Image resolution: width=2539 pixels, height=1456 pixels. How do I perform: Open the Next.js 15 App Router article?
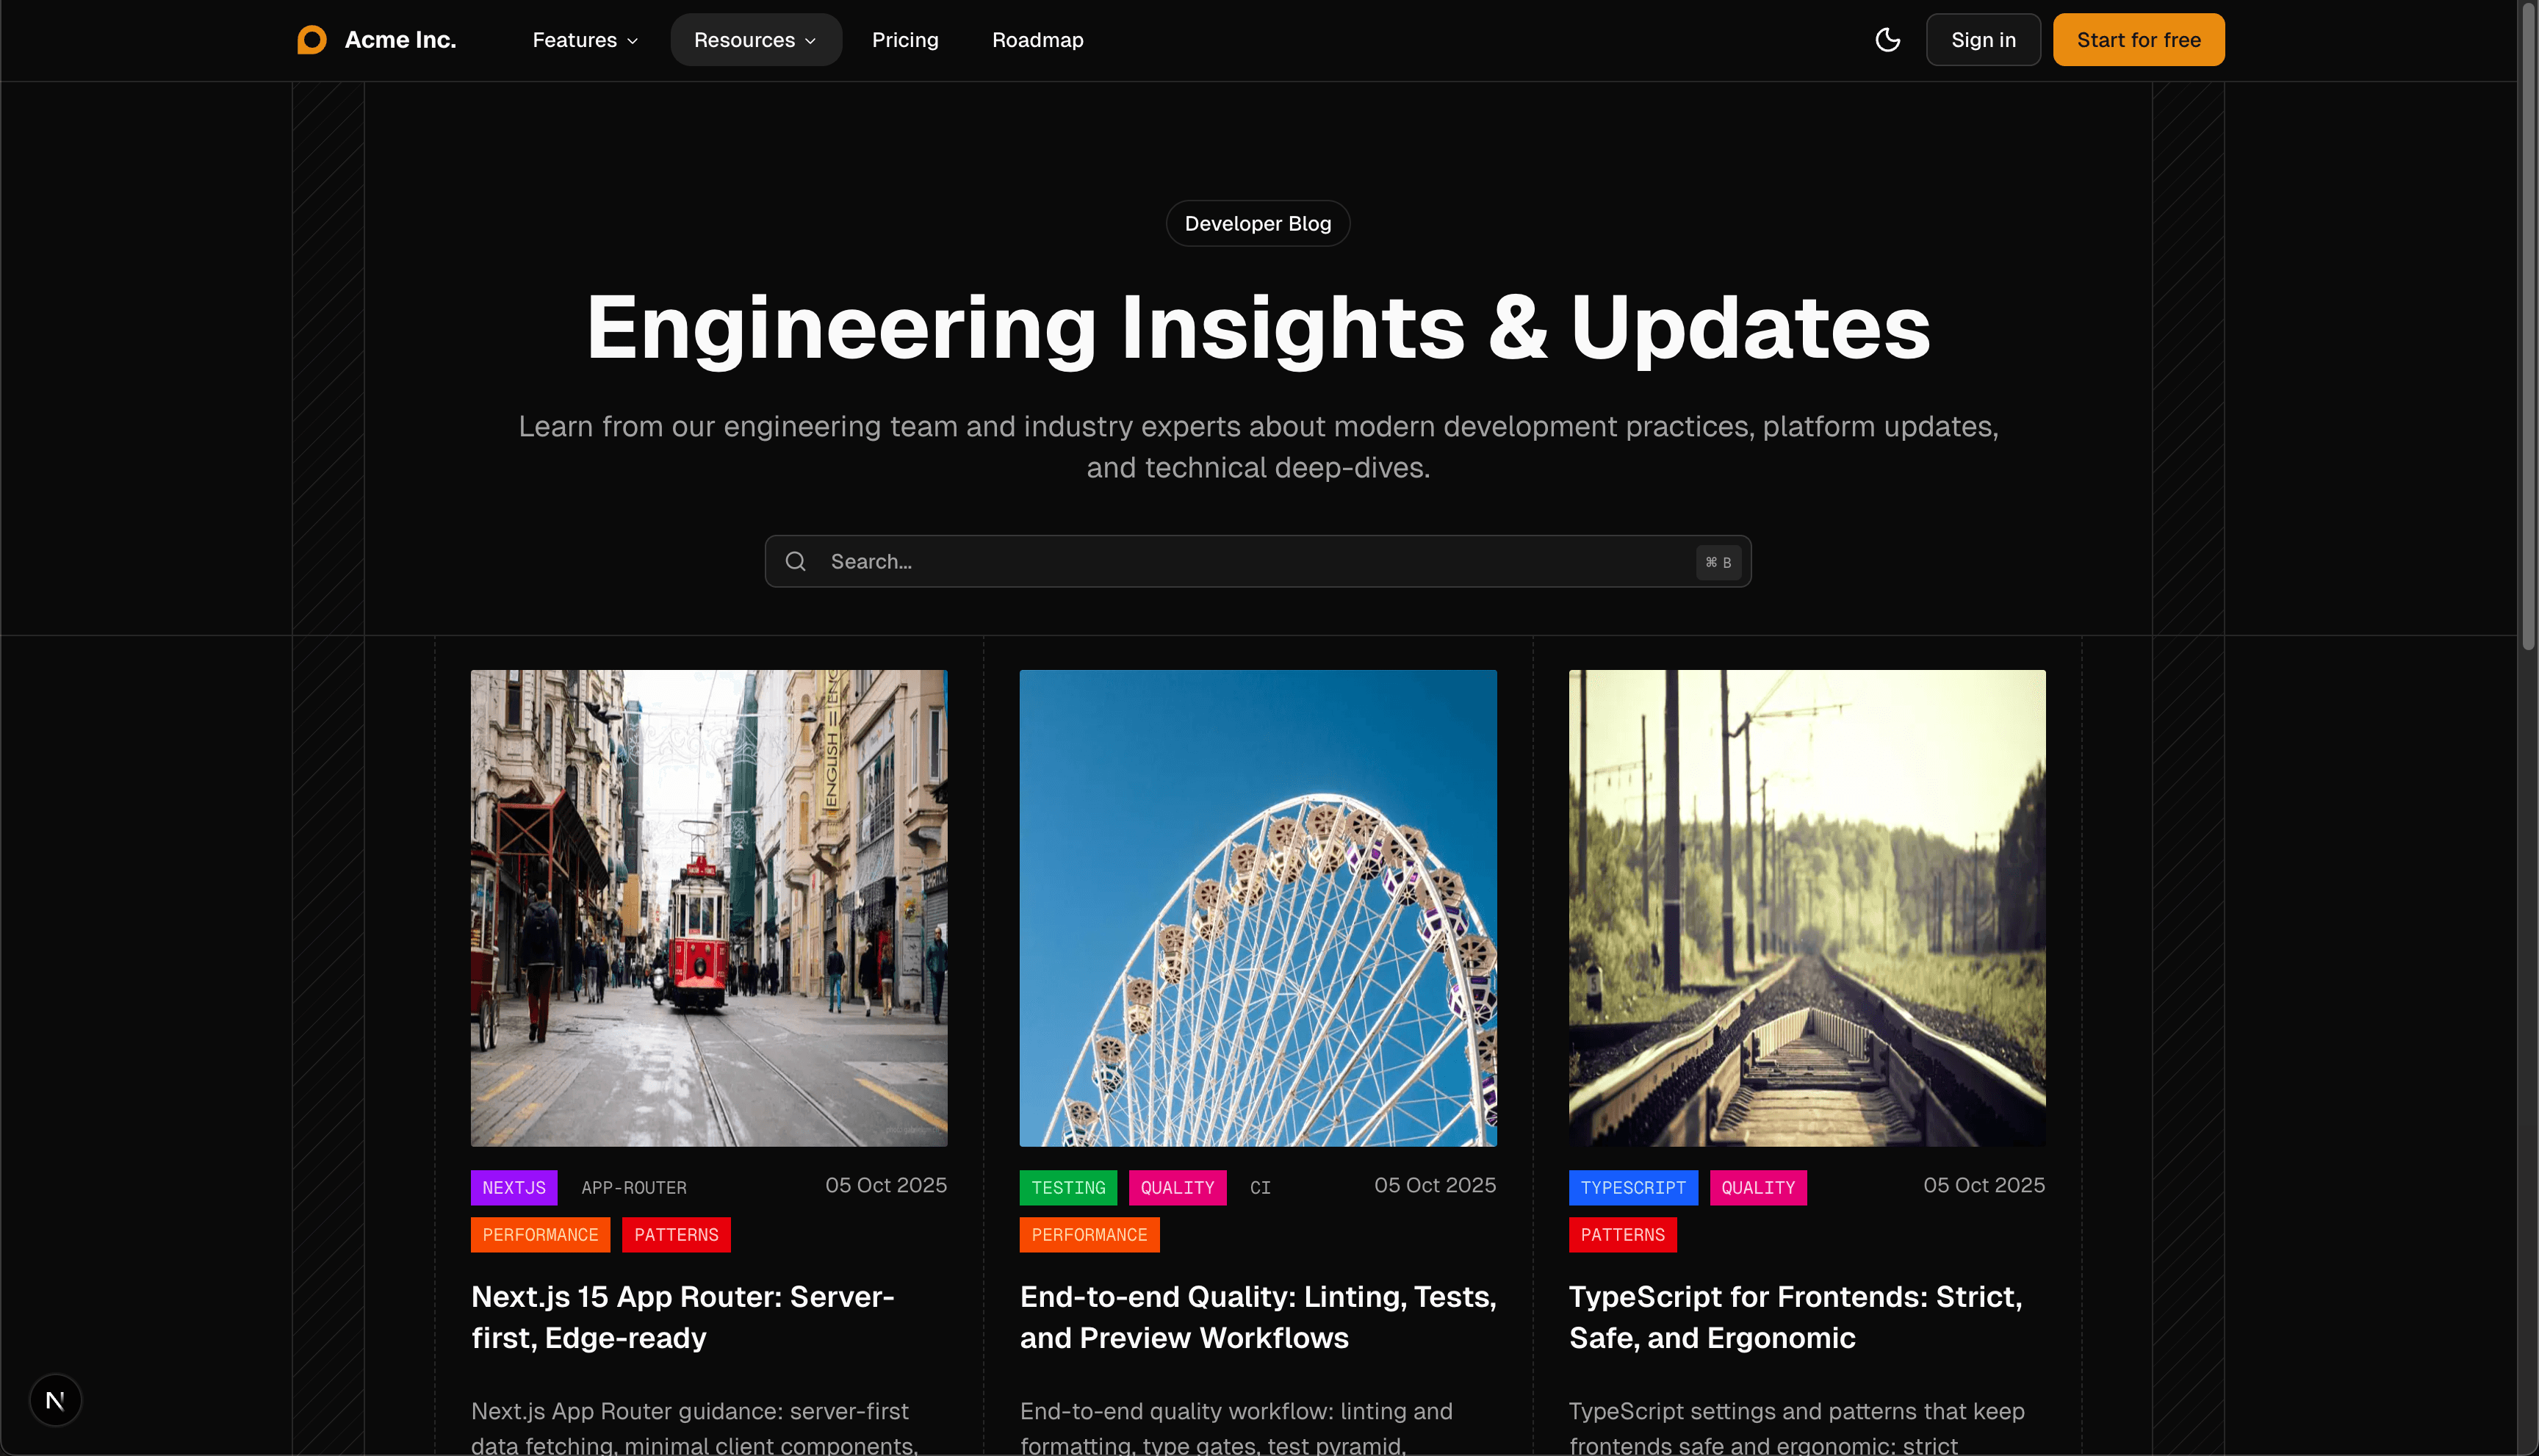(682, 1316)
